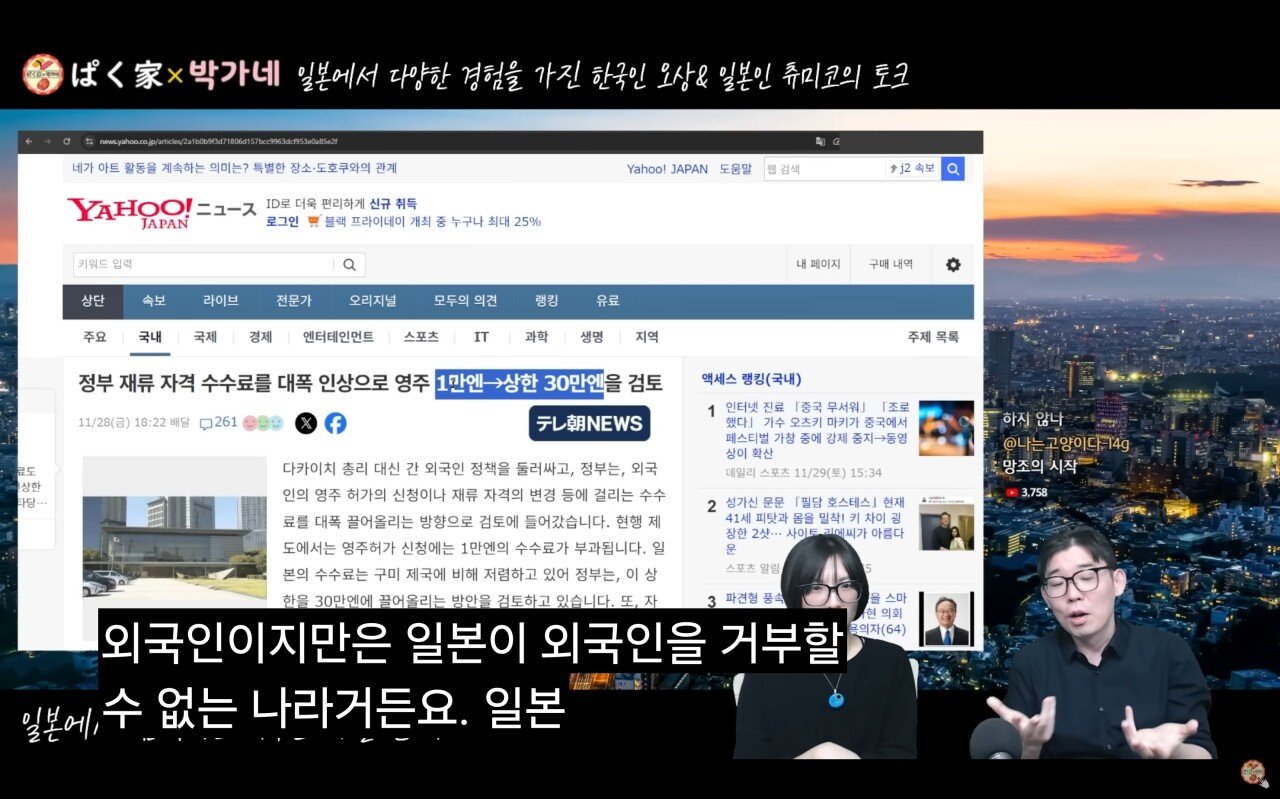Image resolution: width=1280 pixels, height=799 pixels.
Task: Click the 구매 내역 button
Action: (890, 265)
